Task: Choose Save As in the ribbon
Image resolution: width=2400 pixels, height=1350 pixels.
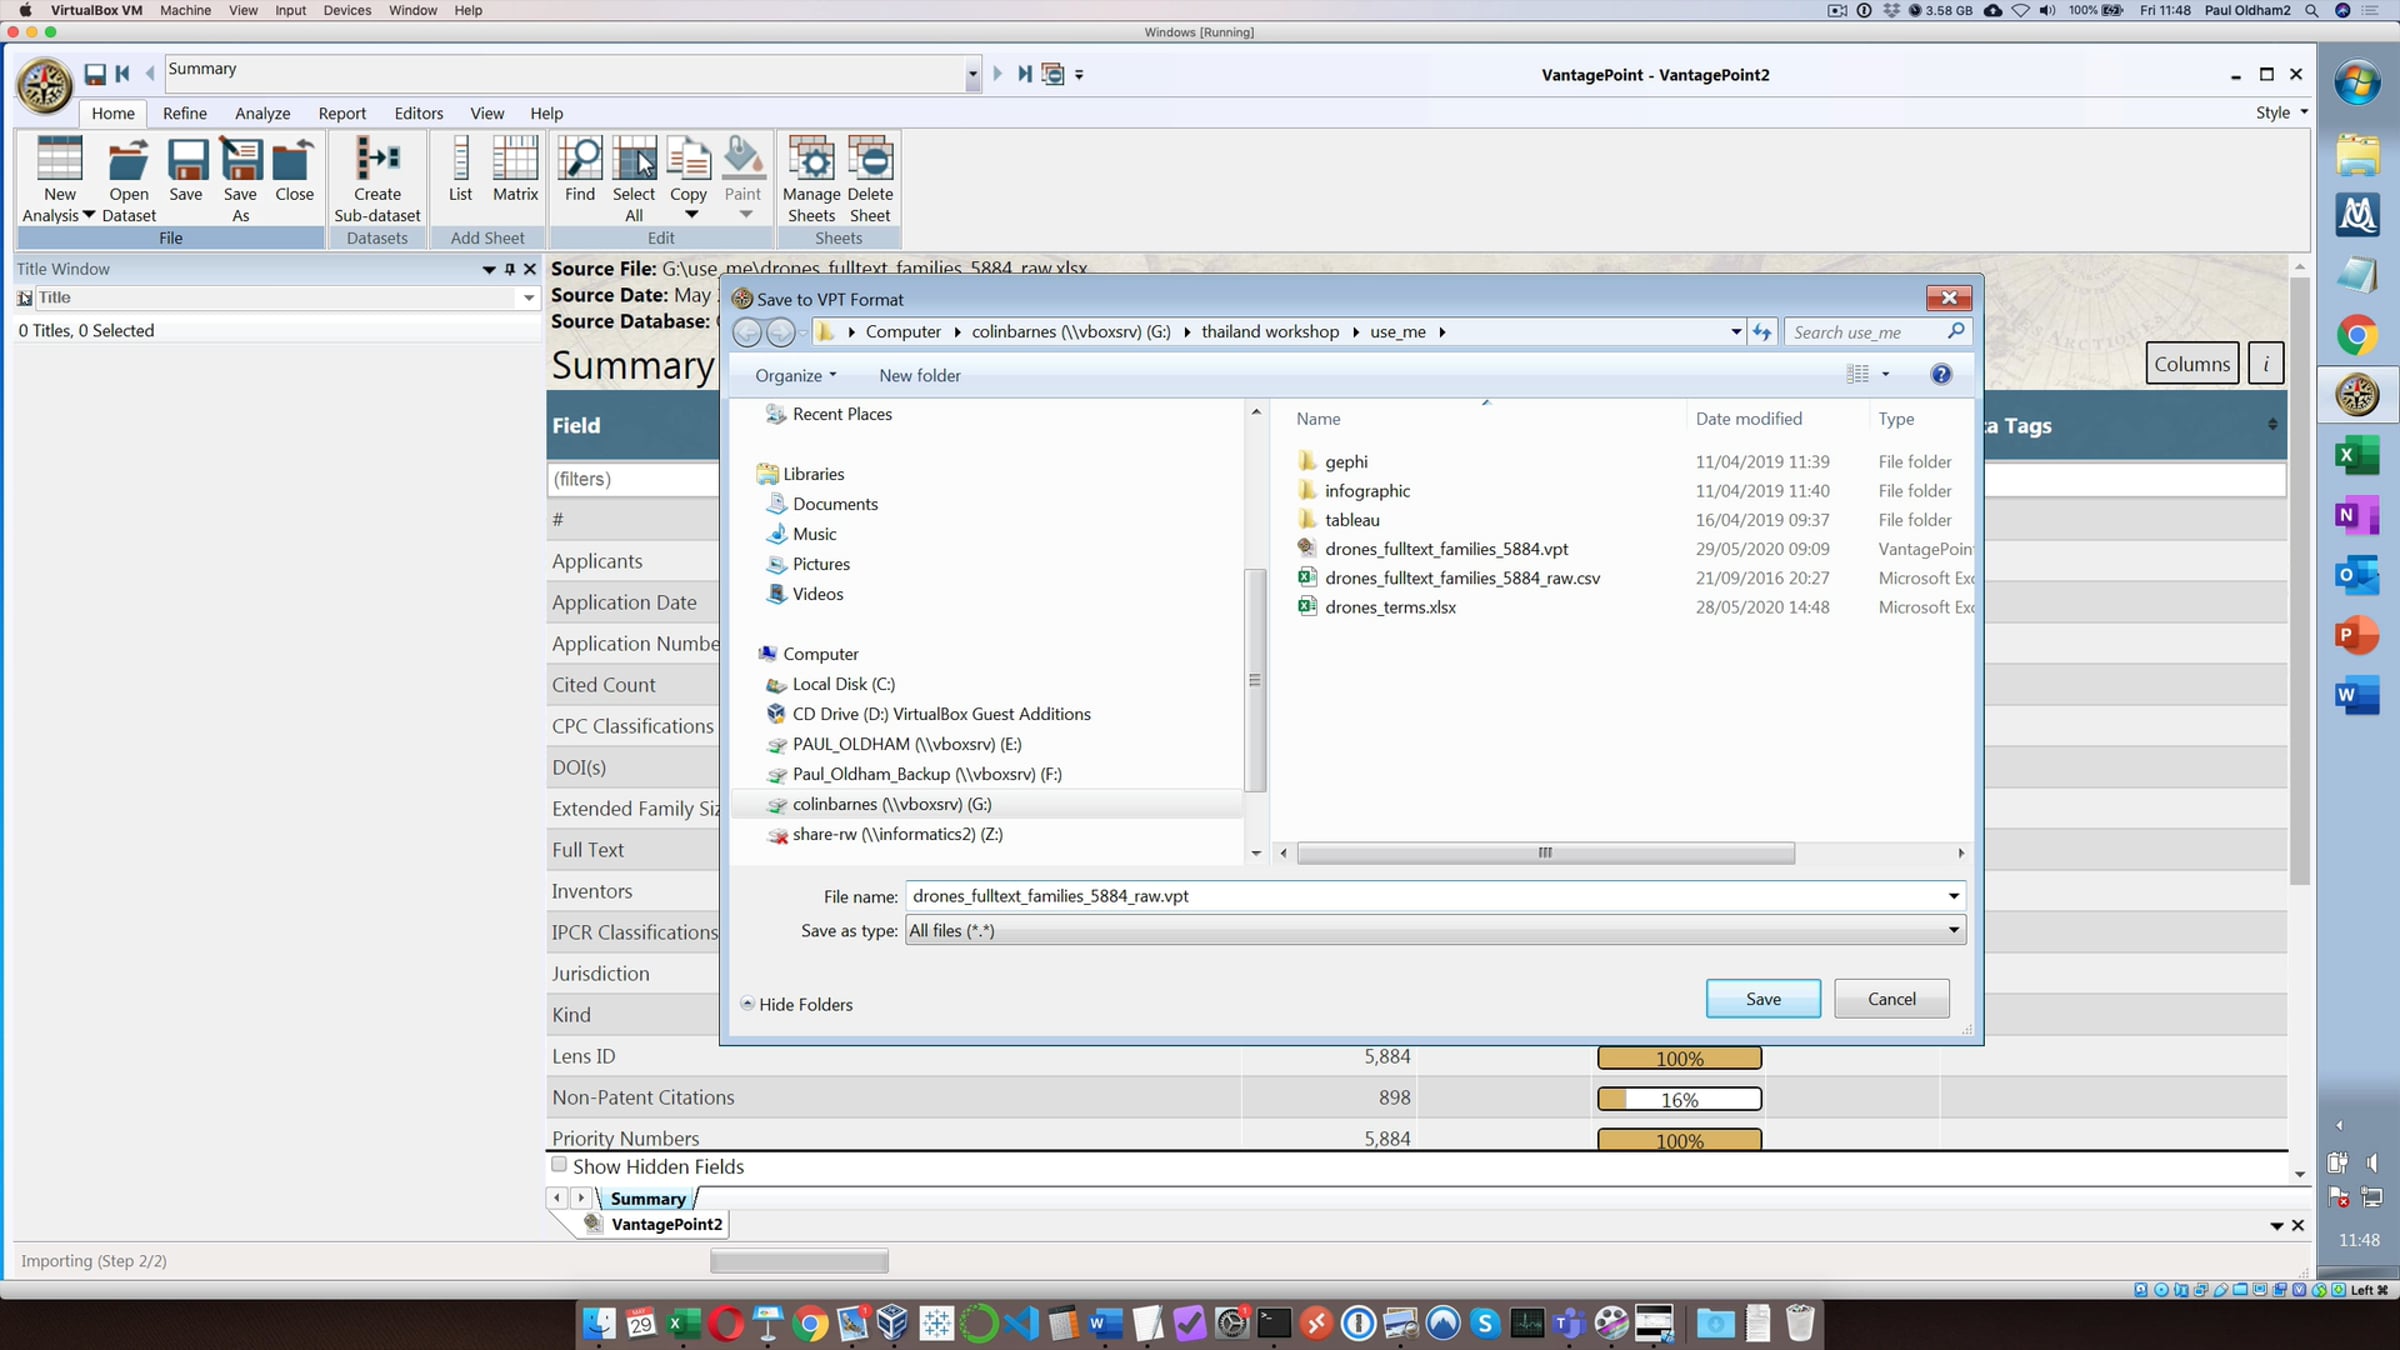Action: point(240,180)
